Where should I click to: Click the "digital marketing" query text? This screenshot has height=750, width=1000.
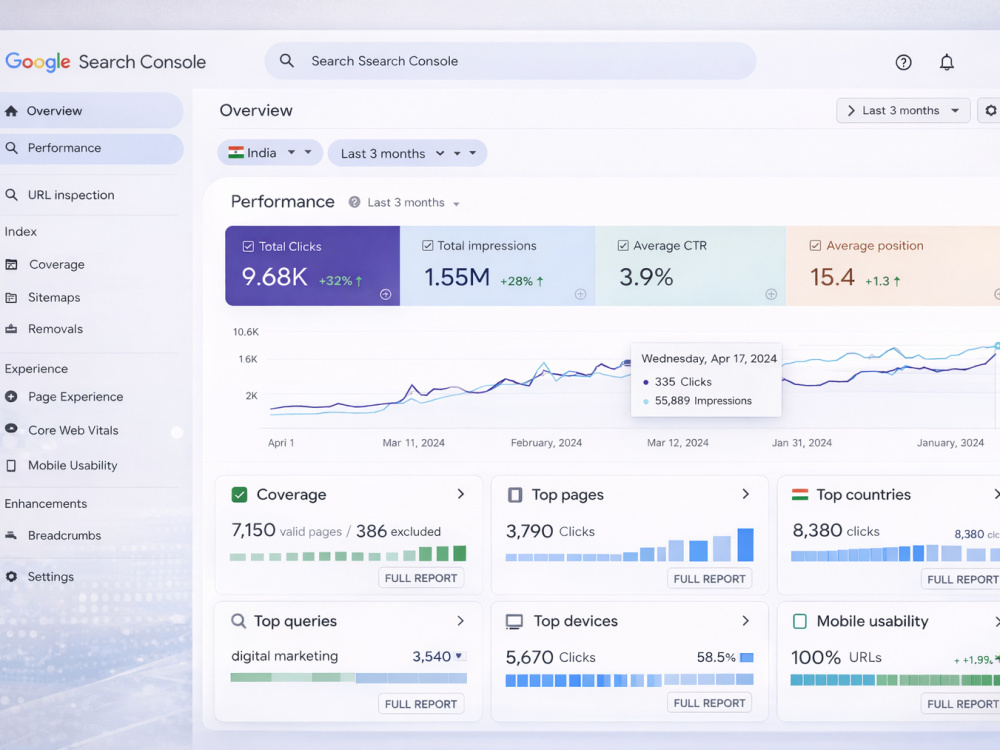tap(284, 656)
